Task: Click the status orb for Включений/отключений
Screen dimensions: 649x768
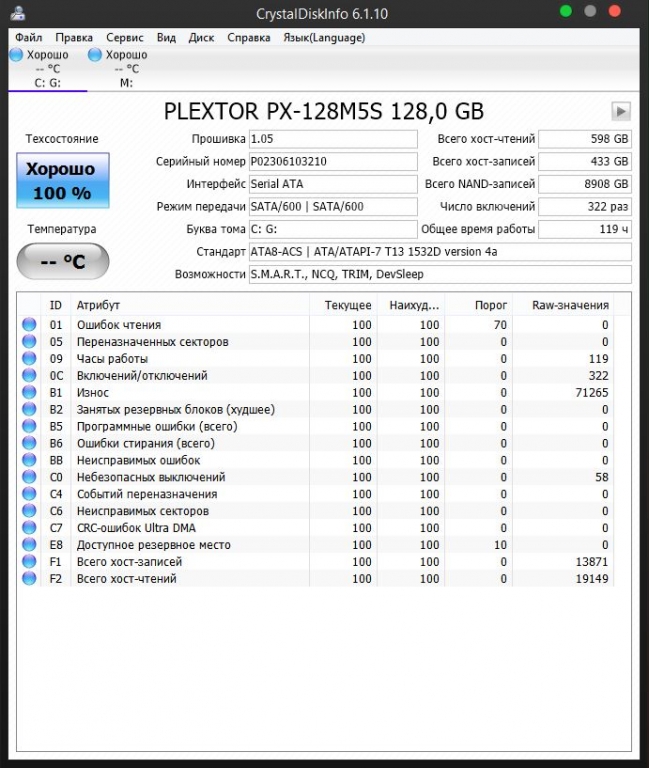Action: point(29,375)
